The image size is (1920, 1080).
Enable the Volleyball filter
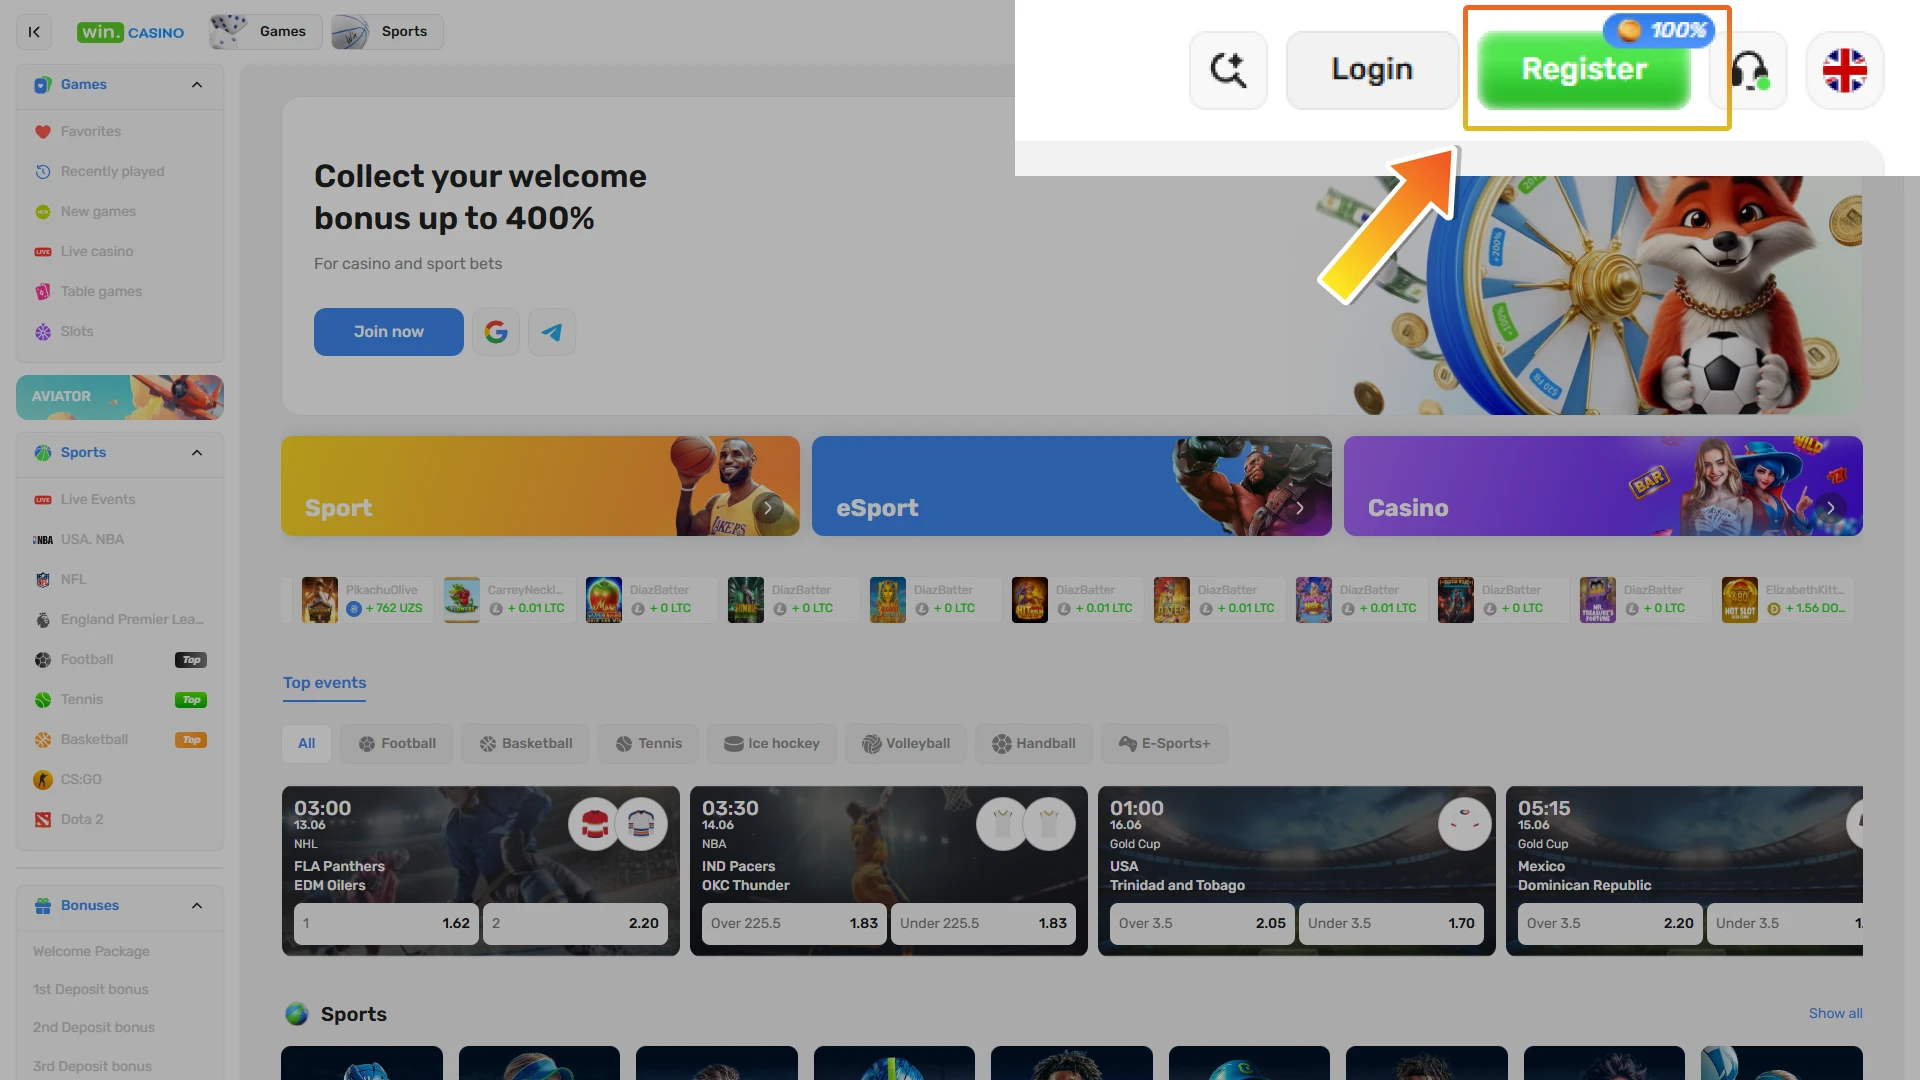pyautogui.click(x=906, y=743)
